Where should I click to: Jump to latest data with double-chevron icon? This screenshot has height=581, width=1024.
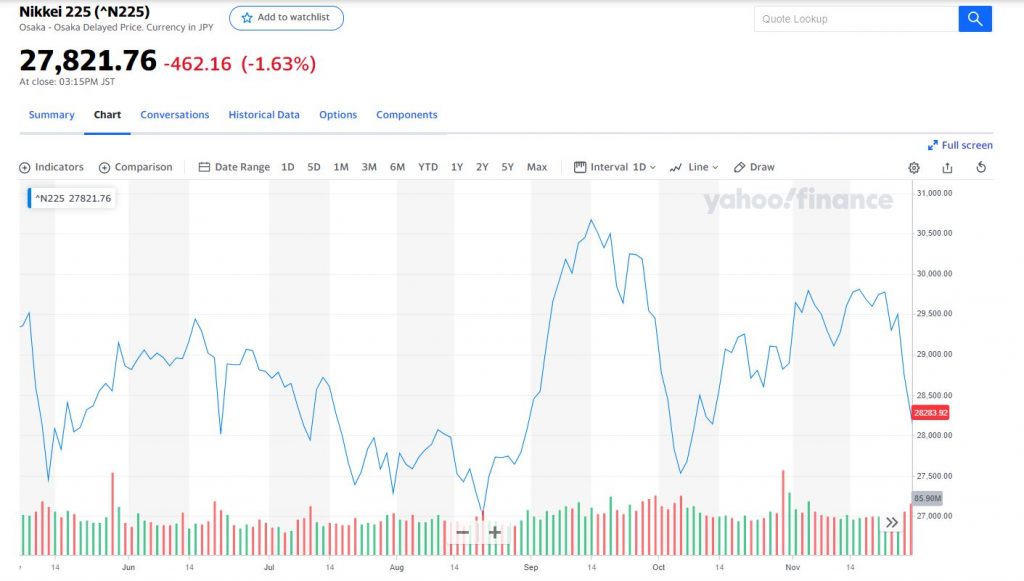[892, 522]
